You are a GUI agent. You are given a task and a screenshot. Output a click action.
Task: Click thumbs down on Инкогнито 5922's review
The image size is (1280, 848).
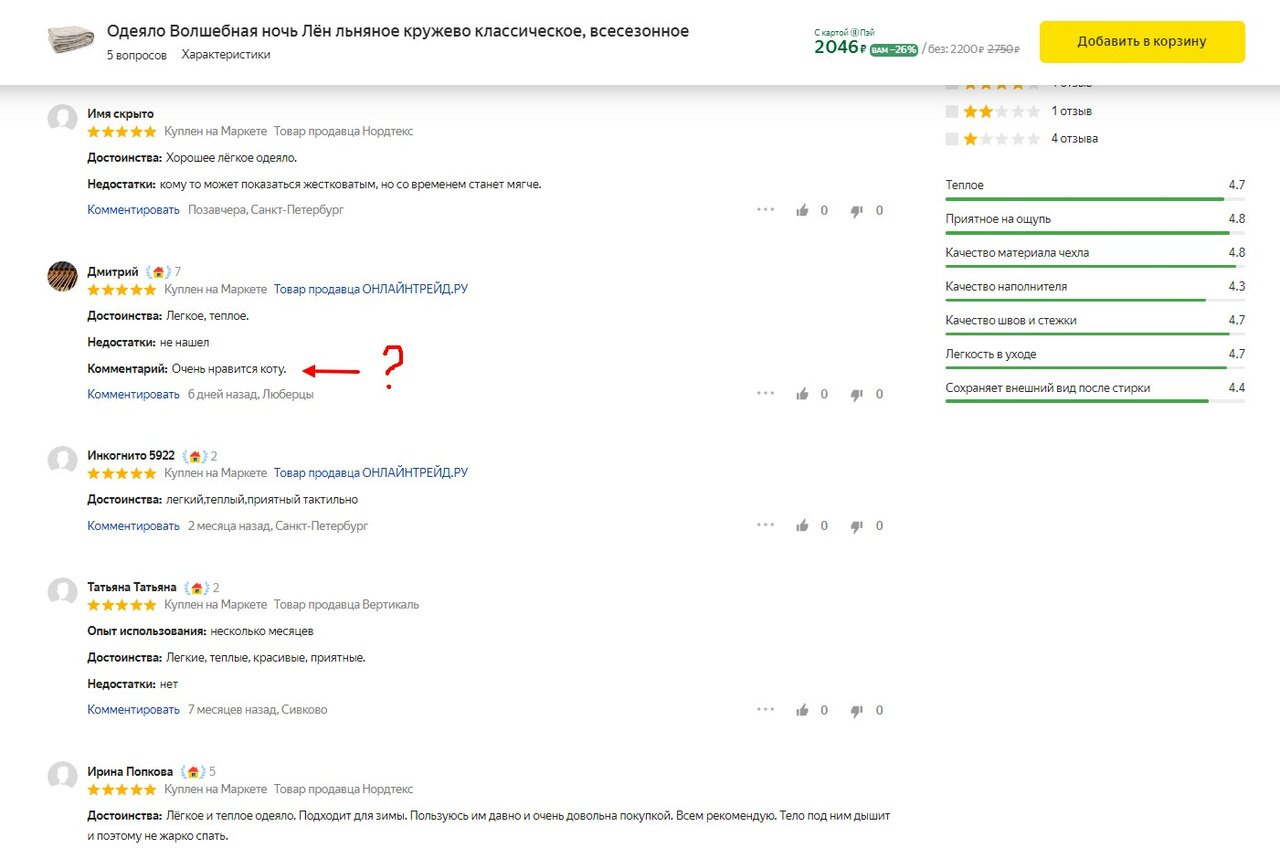[857, 526]
